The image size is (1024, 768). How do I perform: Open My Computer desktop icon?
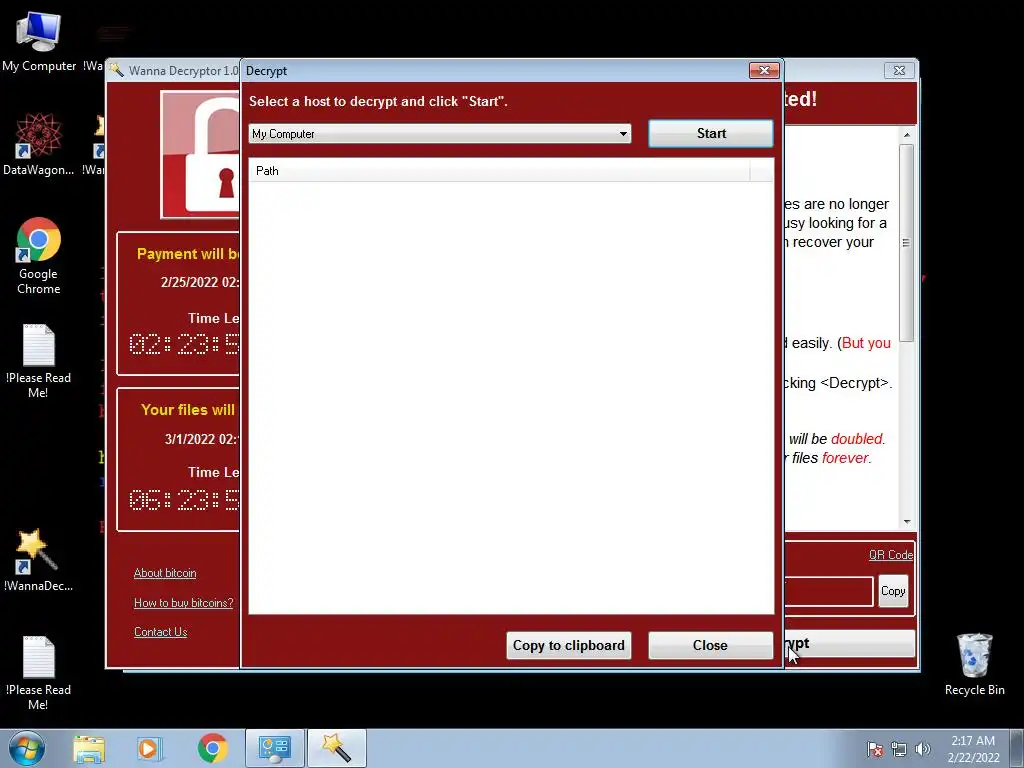click(39, 42)
